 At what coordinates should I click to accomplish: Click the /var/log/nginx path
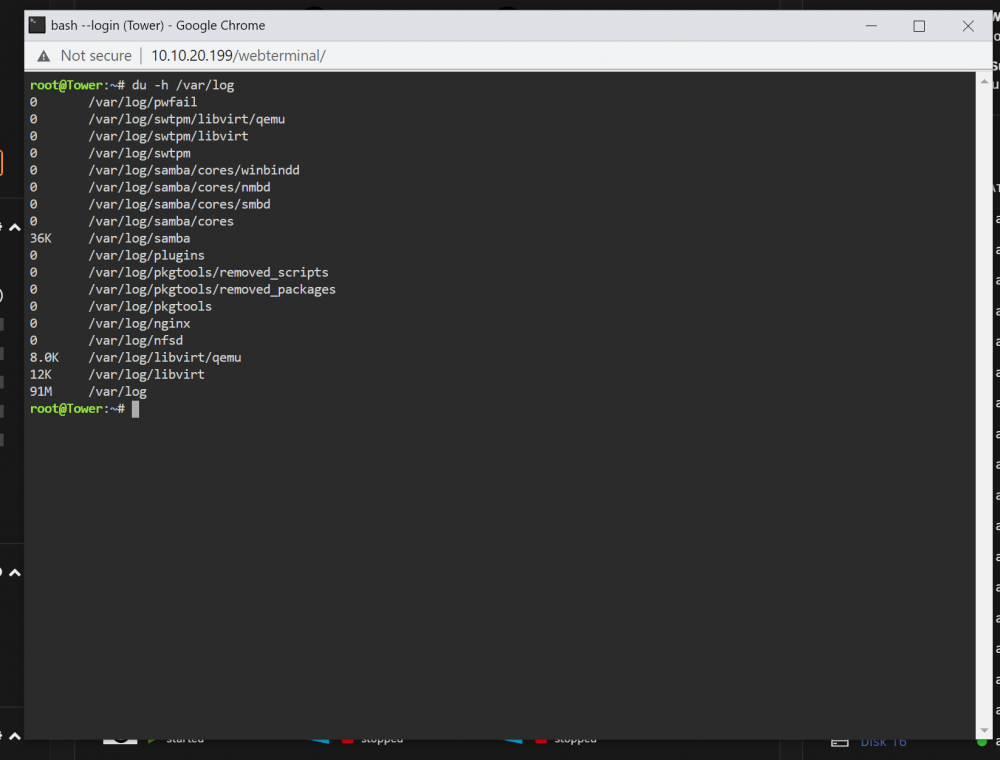pos(139,324)
